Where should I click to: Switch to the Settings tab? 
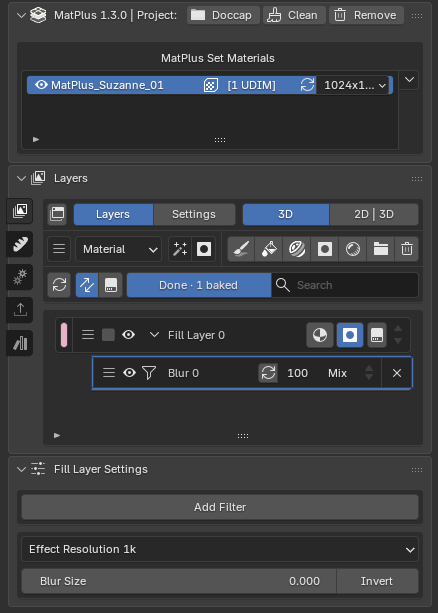coord(194,214)
